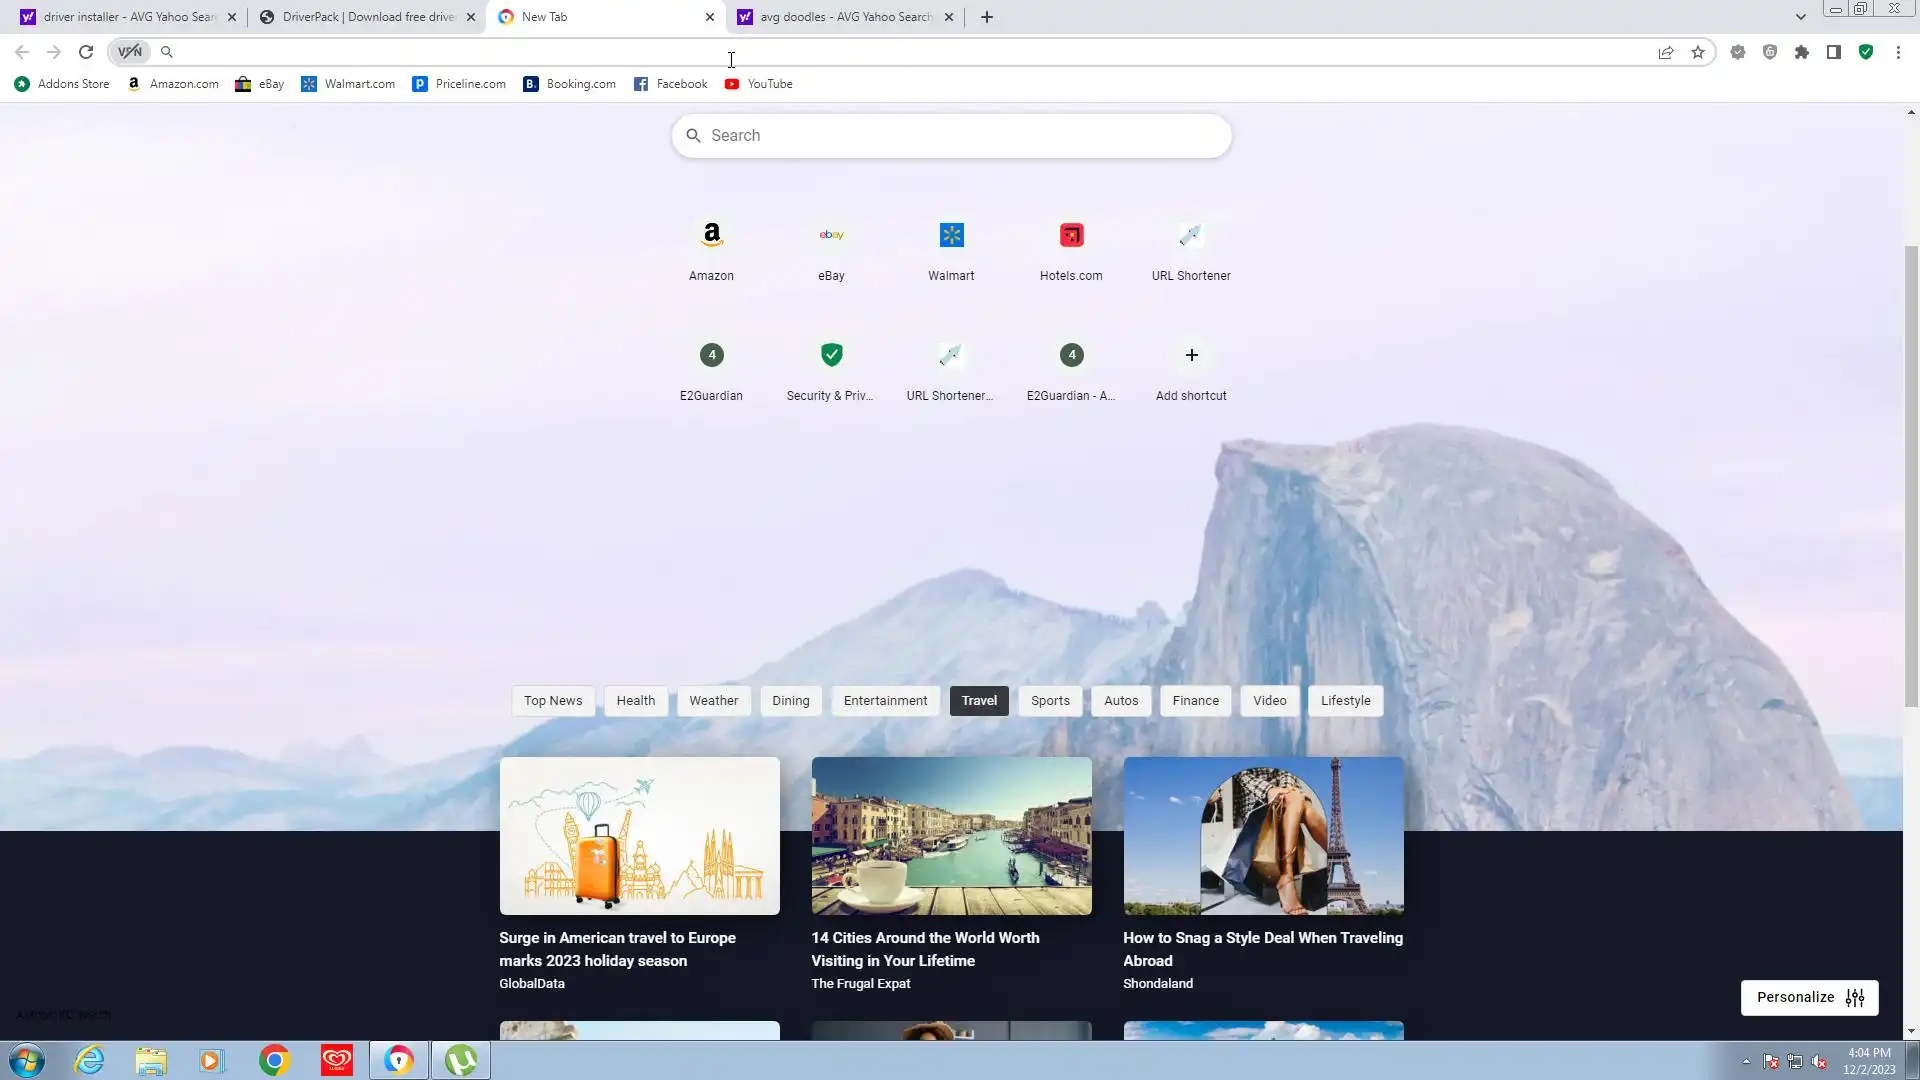Open uTorrent from the taskbar
Viewport: 1920px width, 1080px height.
point(461,1060)
